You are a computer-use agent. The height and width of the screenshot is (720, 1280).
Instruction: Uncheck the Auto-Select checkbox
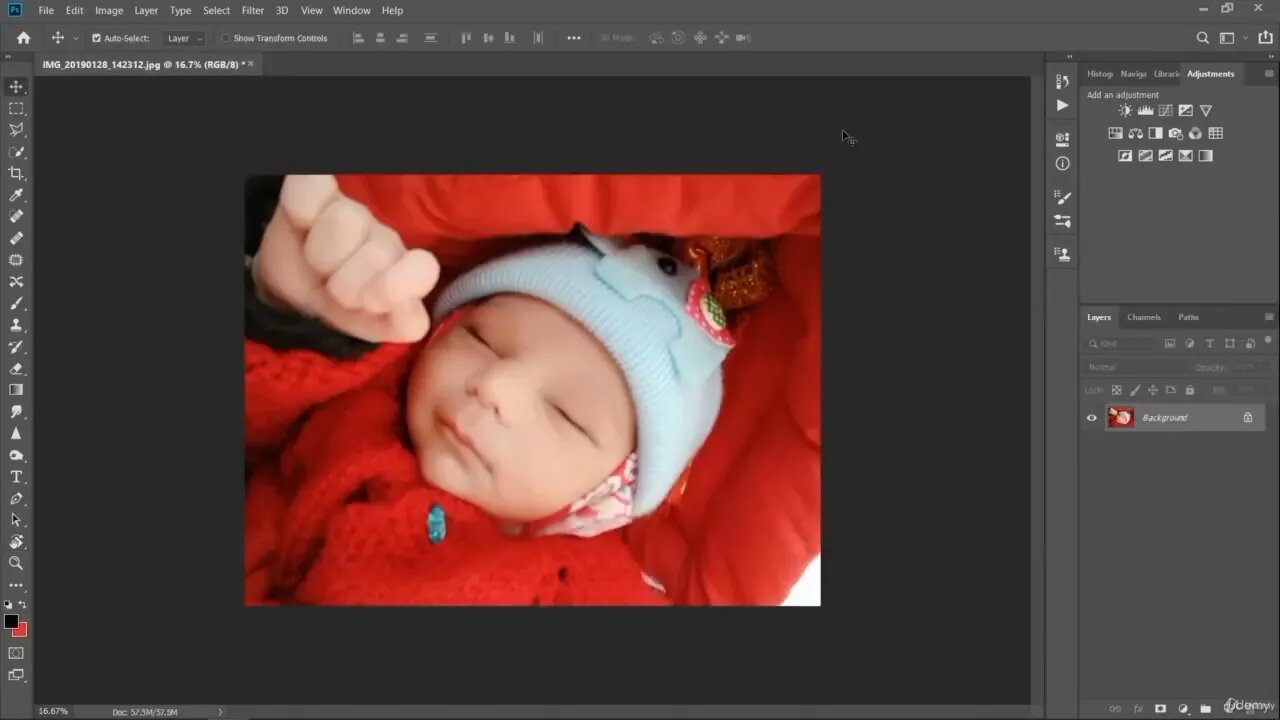[x=96, y=38]
